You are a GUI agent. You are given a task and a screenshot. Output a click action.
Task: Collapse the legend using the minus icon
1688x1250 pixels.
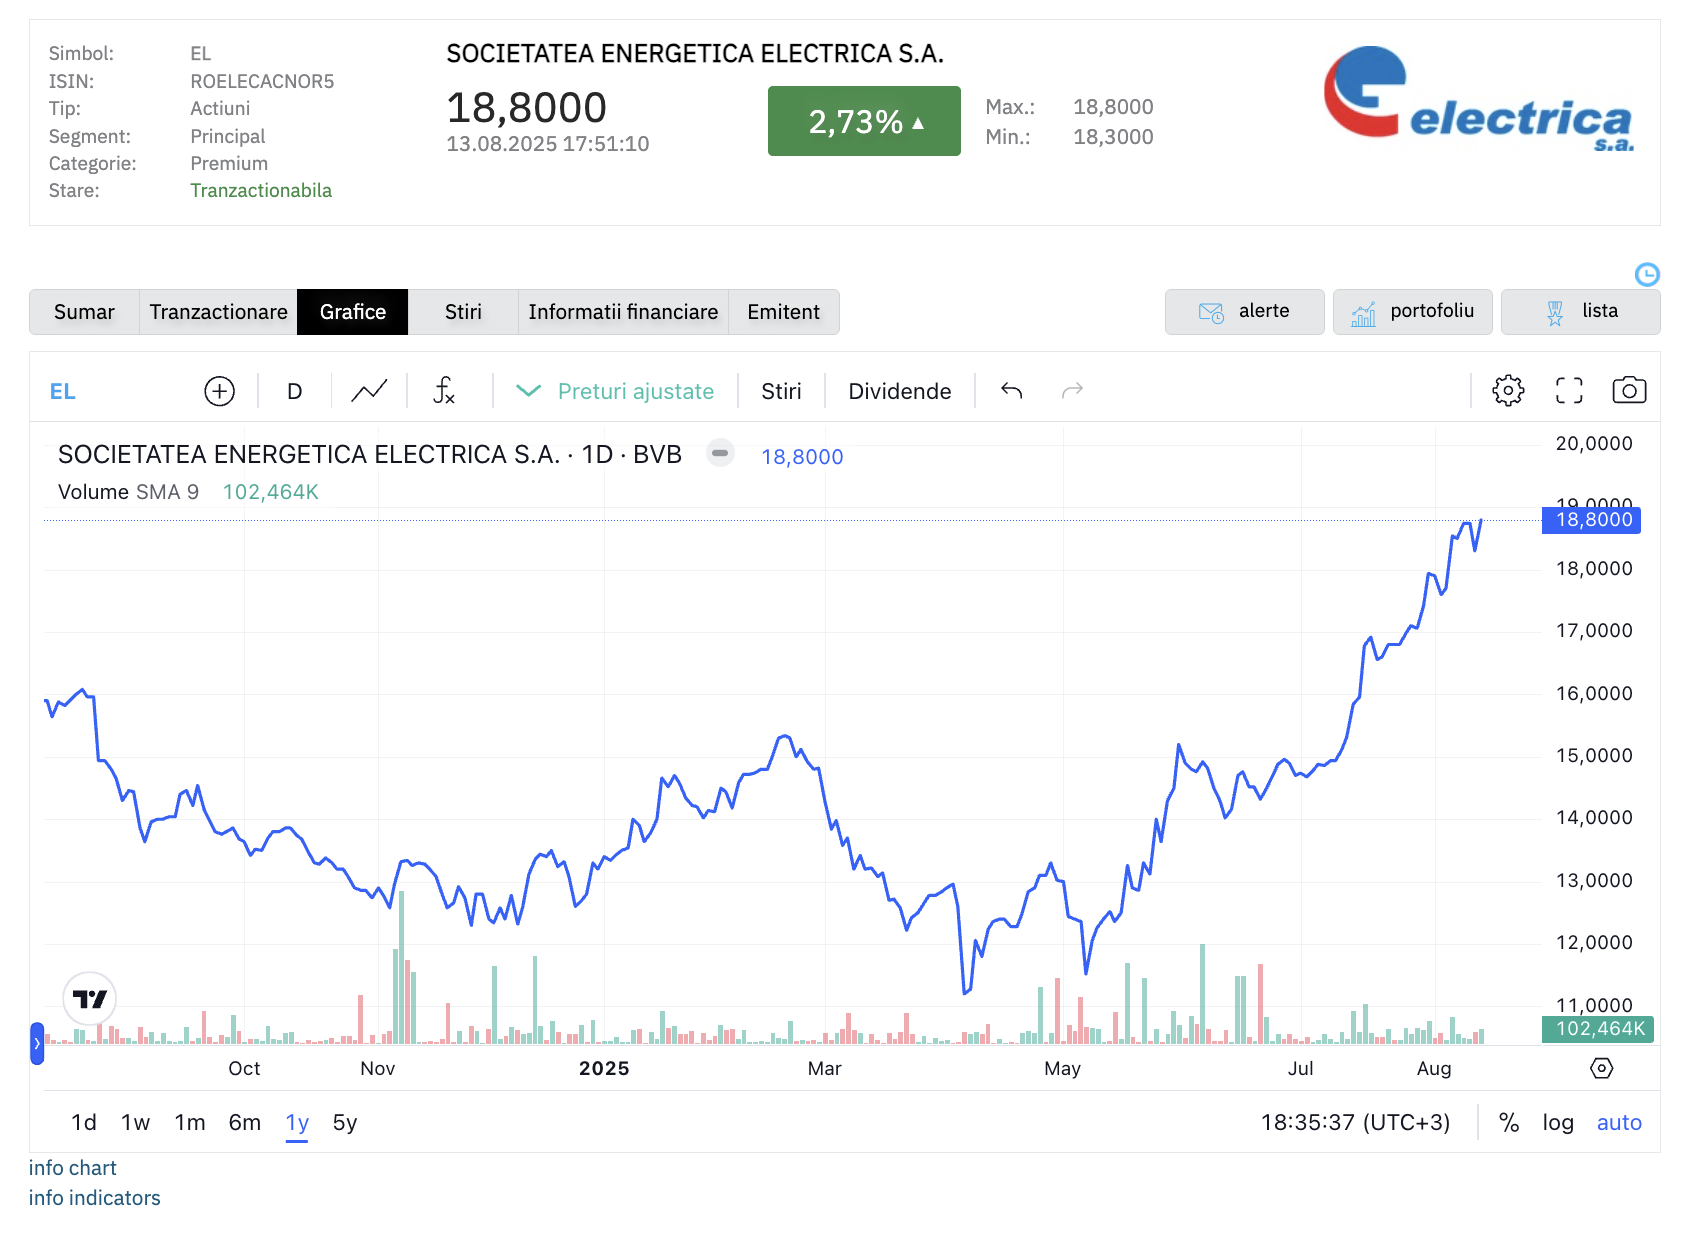720,453
